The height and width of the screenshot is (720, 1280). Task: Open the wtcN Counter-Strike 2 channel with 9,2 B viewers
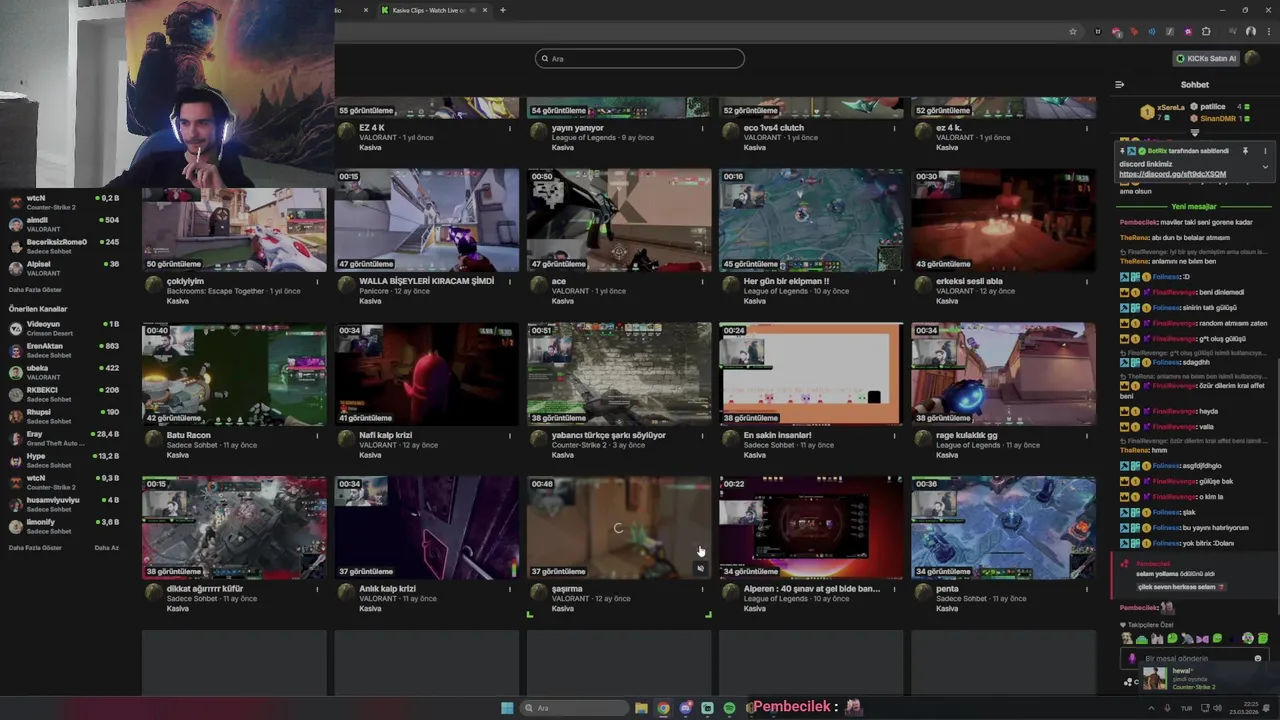[x=65, y=202]
